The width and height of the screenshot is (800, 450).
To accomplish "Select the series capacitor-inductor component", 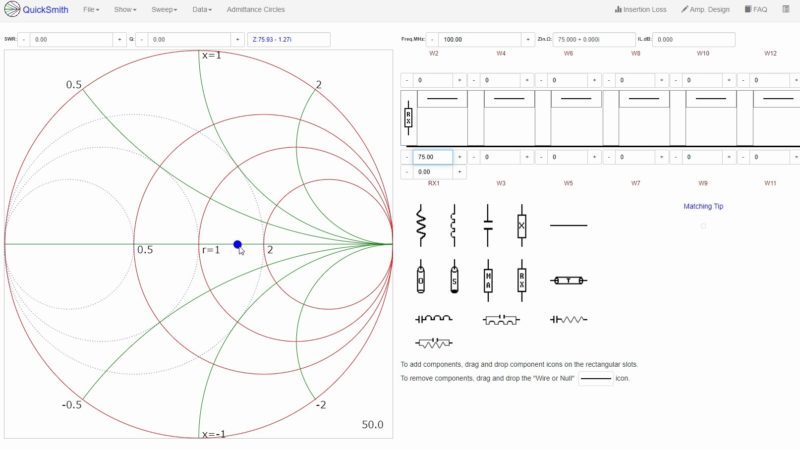I will [x=433, y=319].
